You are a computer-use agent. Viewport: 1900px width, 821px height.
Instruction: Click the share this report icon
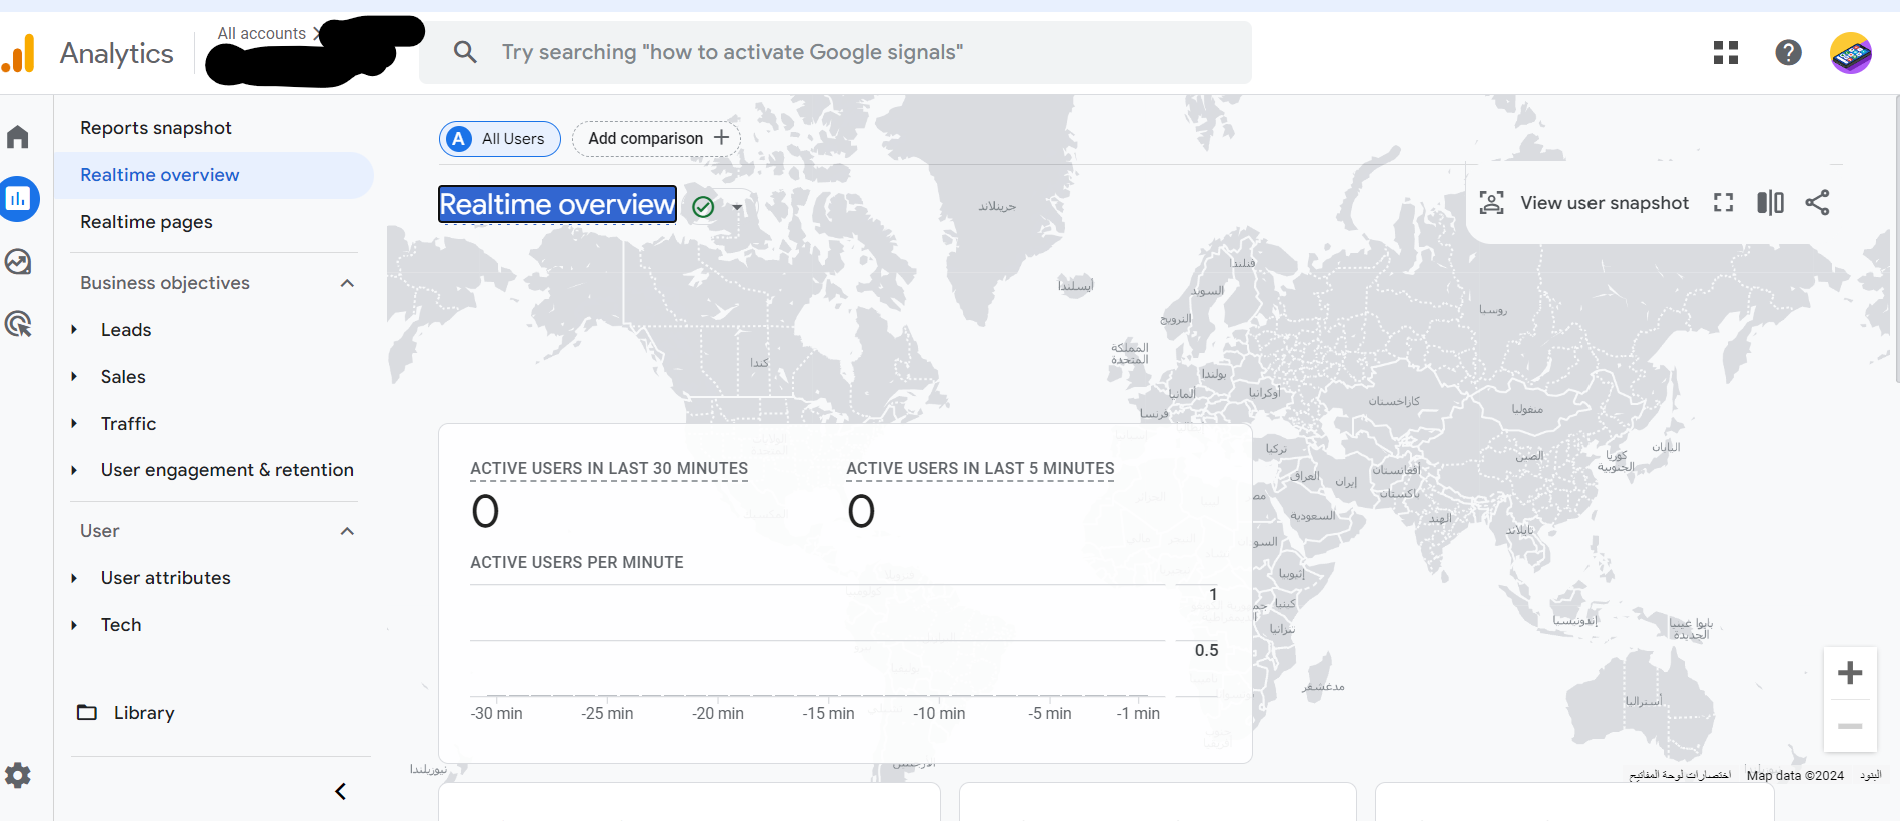1817,203
